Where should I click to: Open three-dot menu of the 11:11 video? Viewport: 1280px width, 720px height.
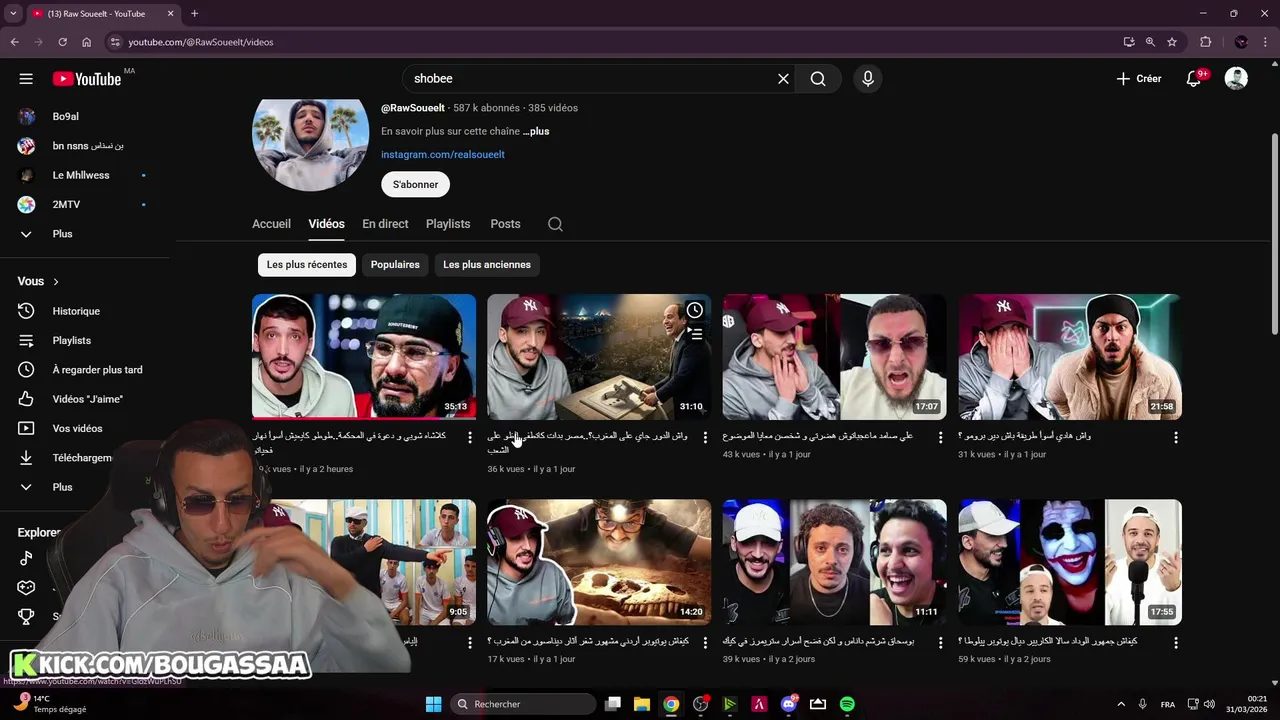940,643
